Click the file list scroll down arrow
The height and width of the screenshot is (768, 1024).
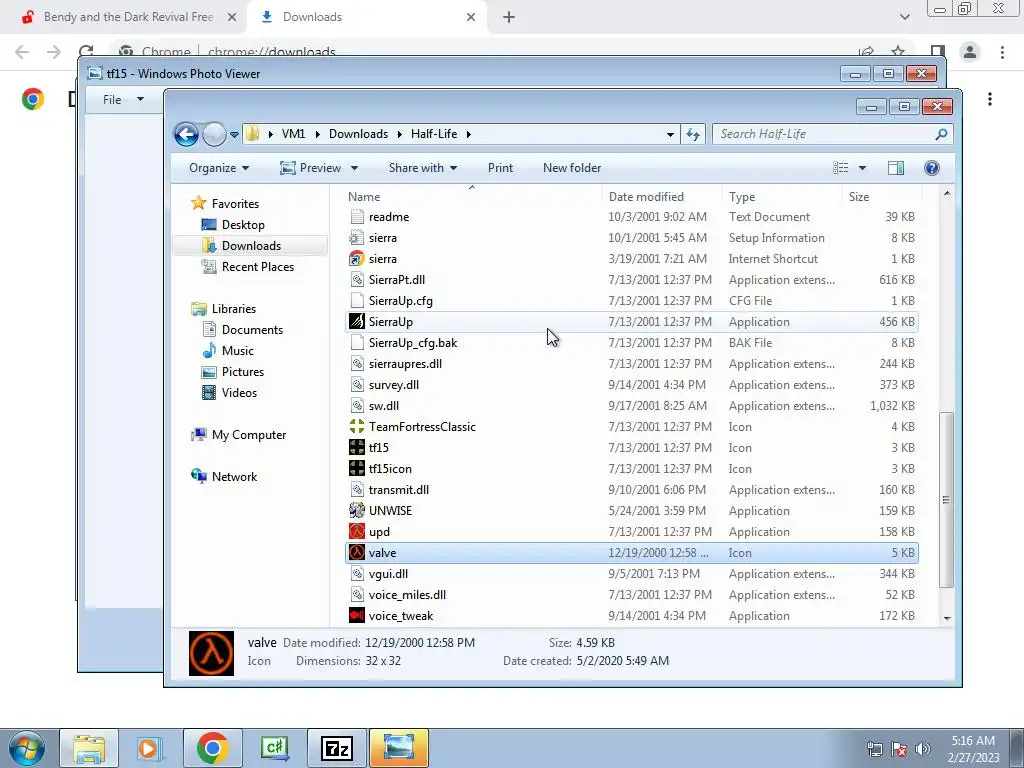click(x=947, y=618)
